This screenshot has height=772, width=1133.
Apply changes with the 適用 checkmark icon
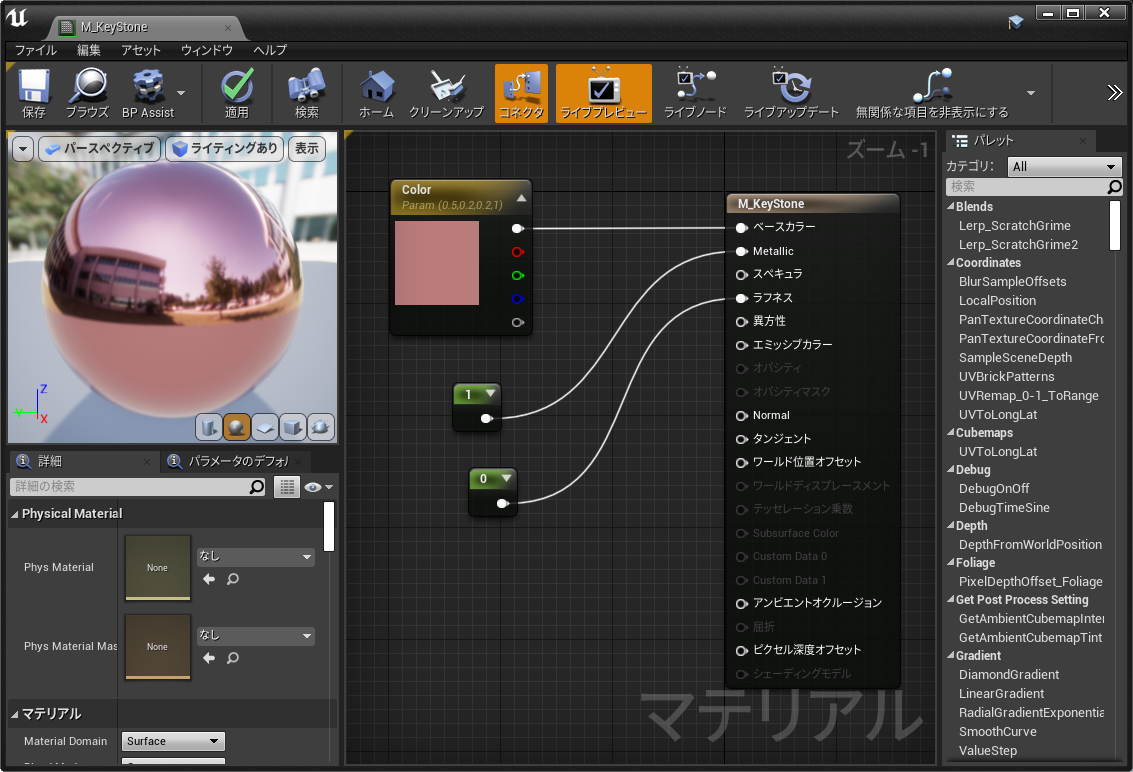pyautogui.click(x=237, y=93)
